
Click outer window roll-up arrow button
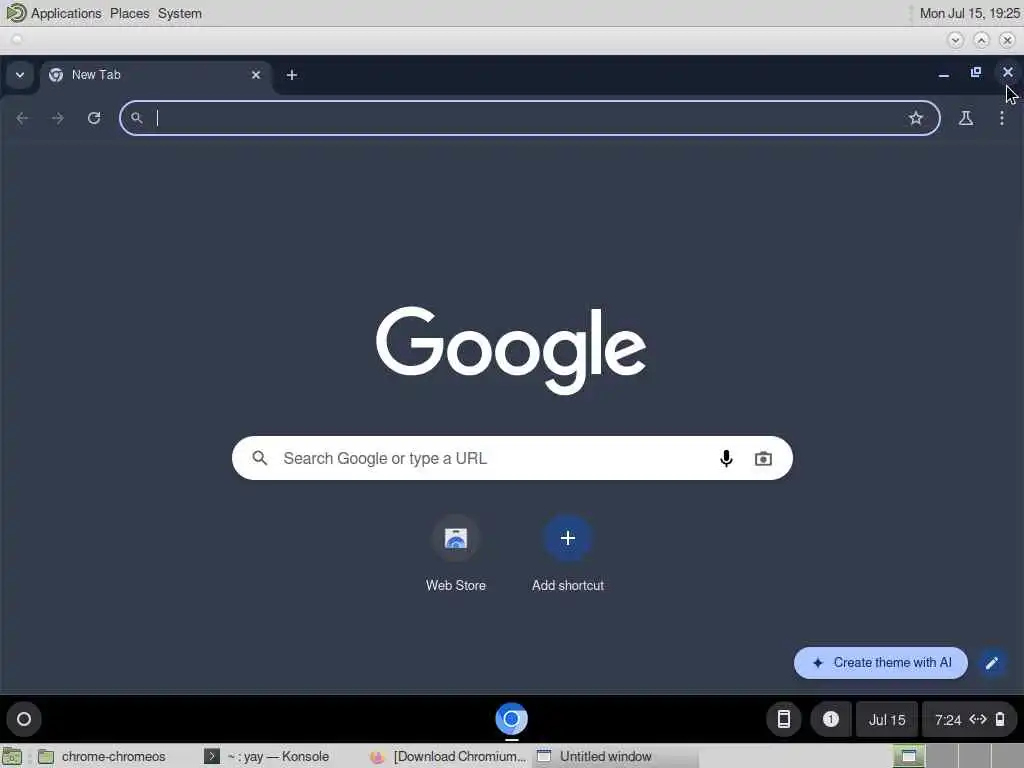[x=981, y=40]
